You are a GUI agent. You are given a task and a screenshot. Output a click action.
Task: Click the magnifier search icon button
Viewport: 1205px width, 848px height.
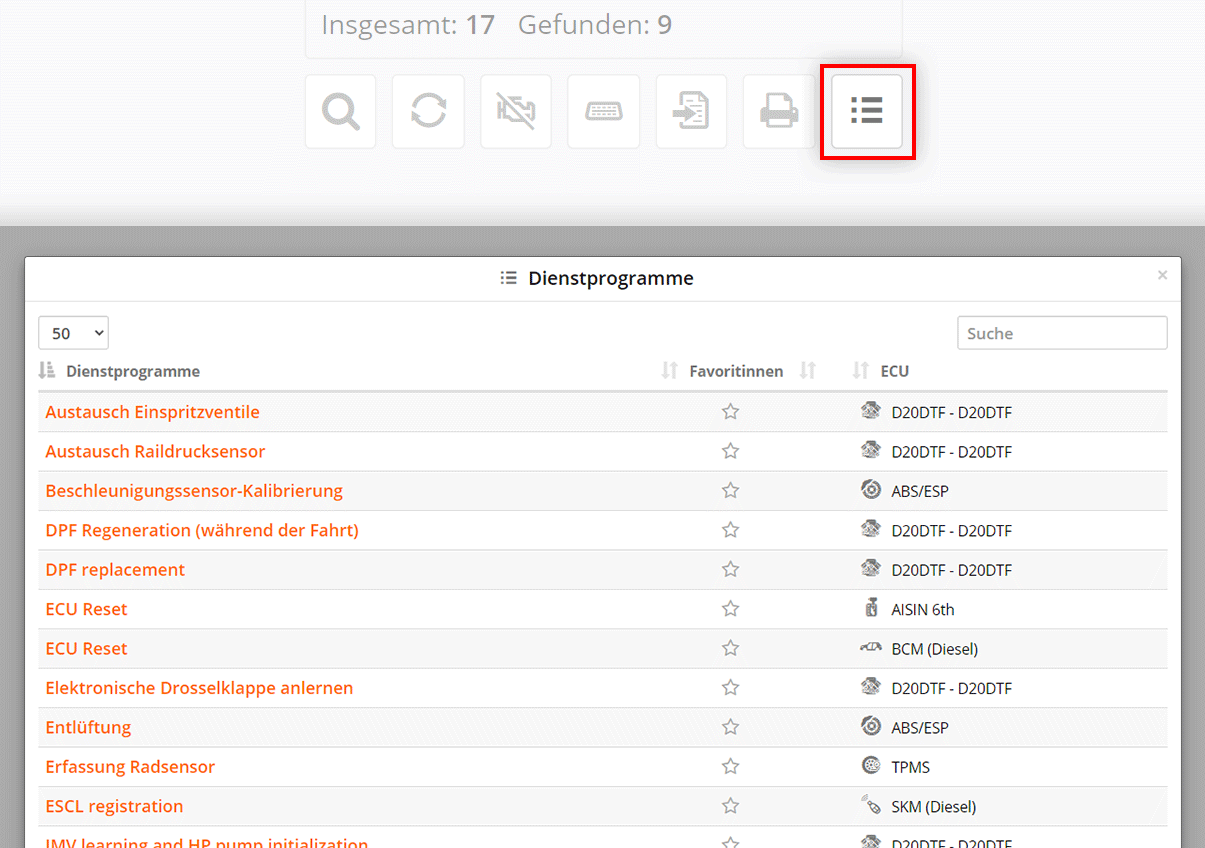[341, 112]
